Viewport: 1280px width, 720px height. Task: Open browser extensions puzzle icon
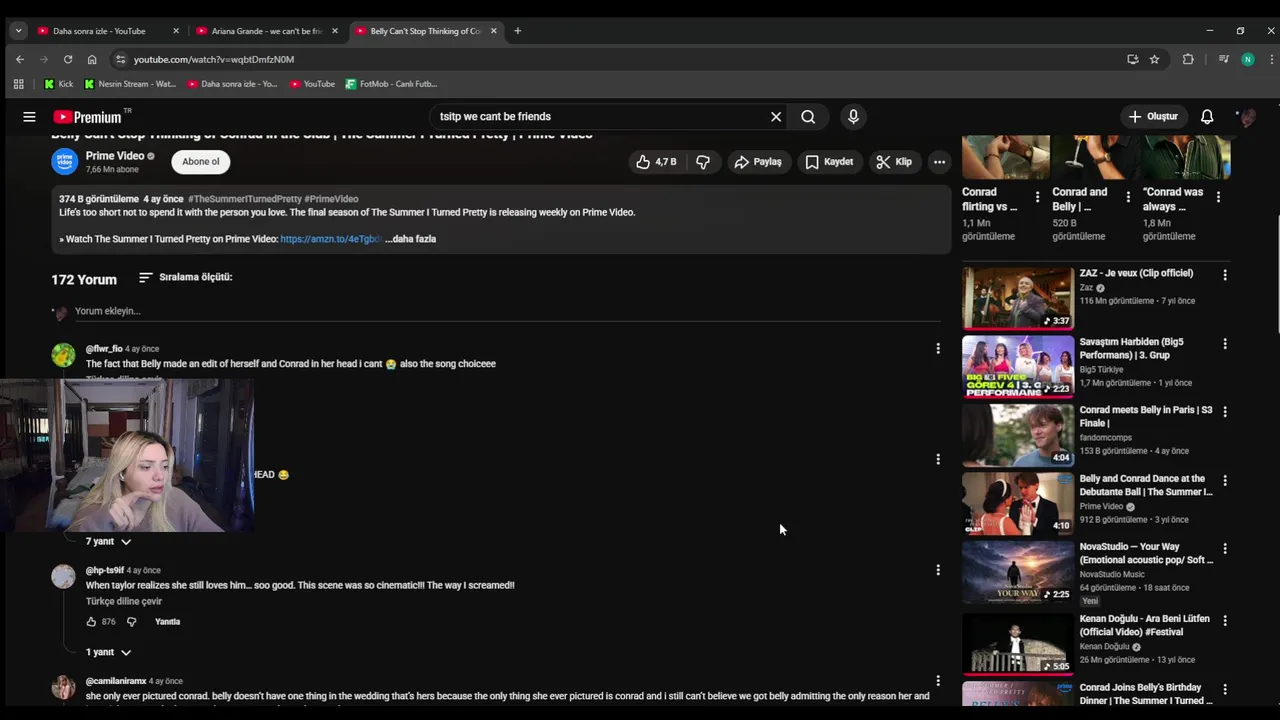1188,59
